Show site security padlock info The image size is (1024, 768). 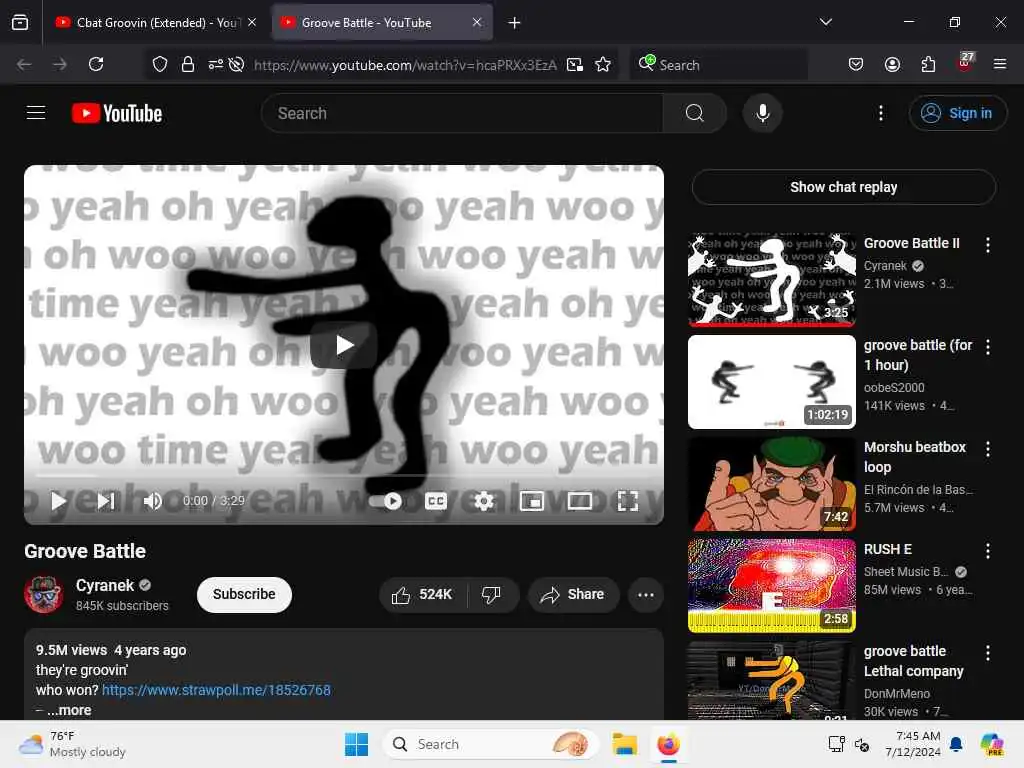tap(188, 64)
